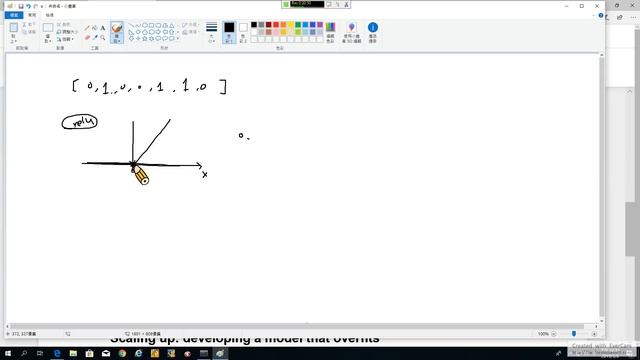Pick the red color swatch
640x360 pixels.
click(x=276, y=25)
